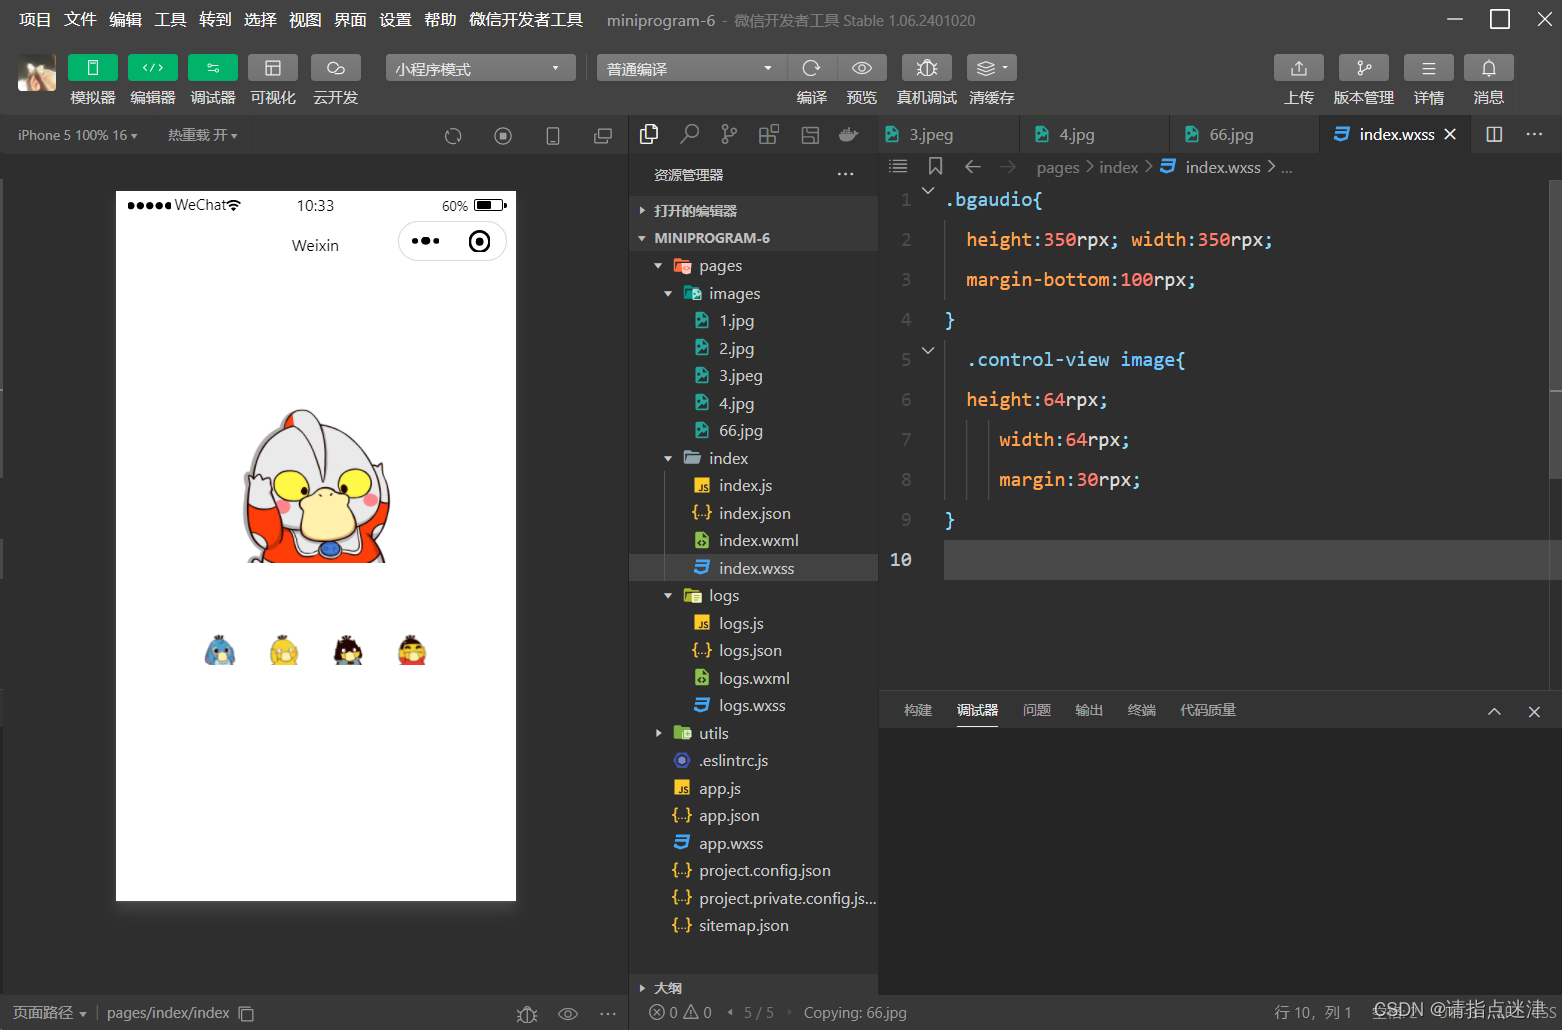This screenshot has width=1562, height=1030.
Task: Close the bottom debugger panel
Action: (x=1534, y=712)
